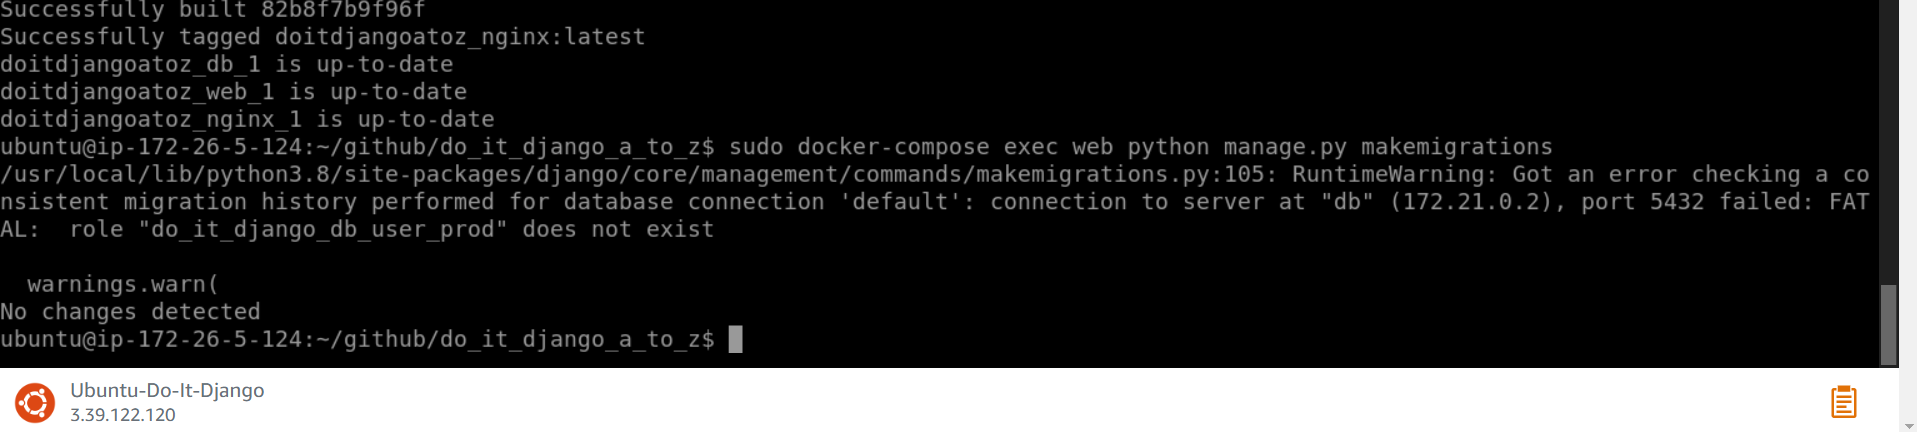Click the final shell prompt line
The width and height of the screenshot is (1917, 432).
pyautogui.click(x=371, y=340)
